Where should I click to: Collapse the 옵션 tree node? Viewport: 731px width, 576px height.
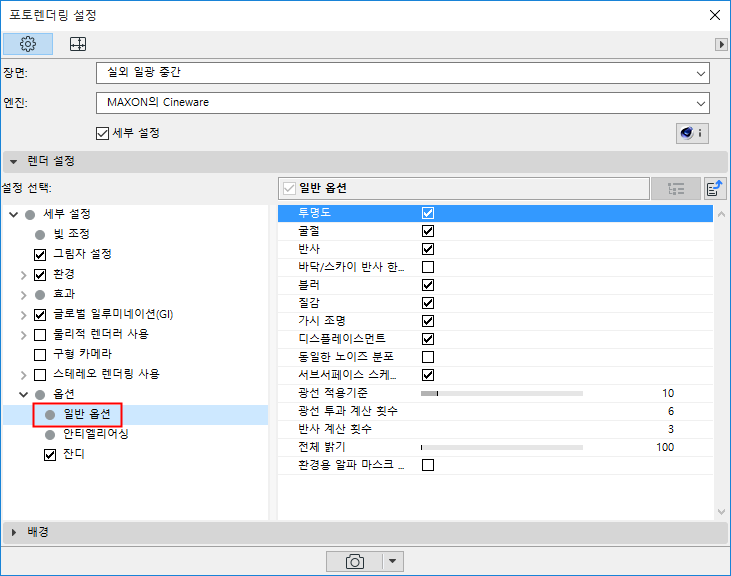(x=23, y=395)
